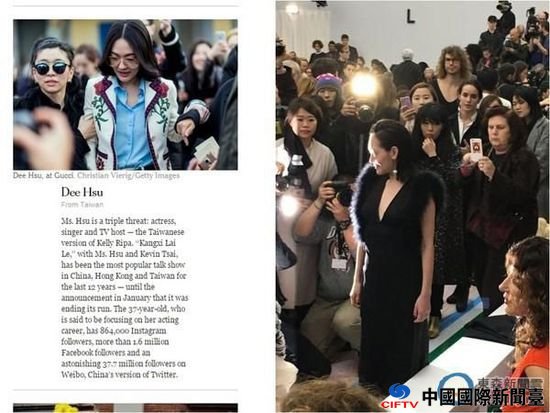Image resolution: width=550 pixels, height=413 pixels.
Task: Click the sunglasses on the woman at left
Action: [51, 68]
